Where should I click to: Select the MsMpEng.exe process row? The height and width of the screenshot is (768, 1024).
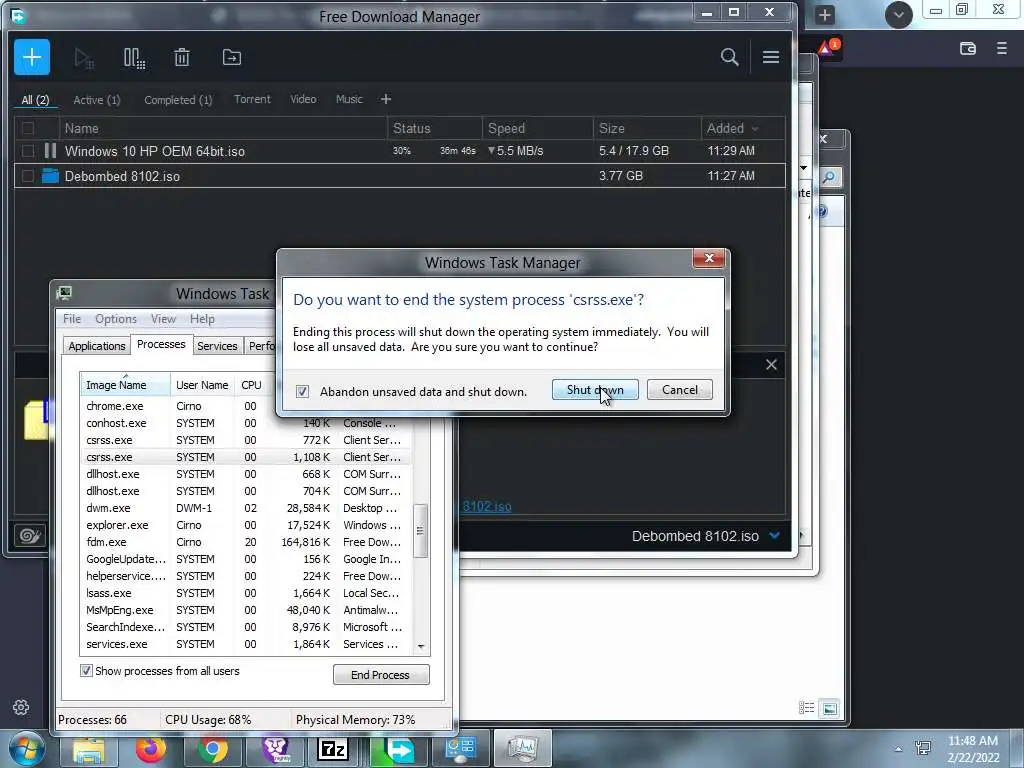(246, 610)
